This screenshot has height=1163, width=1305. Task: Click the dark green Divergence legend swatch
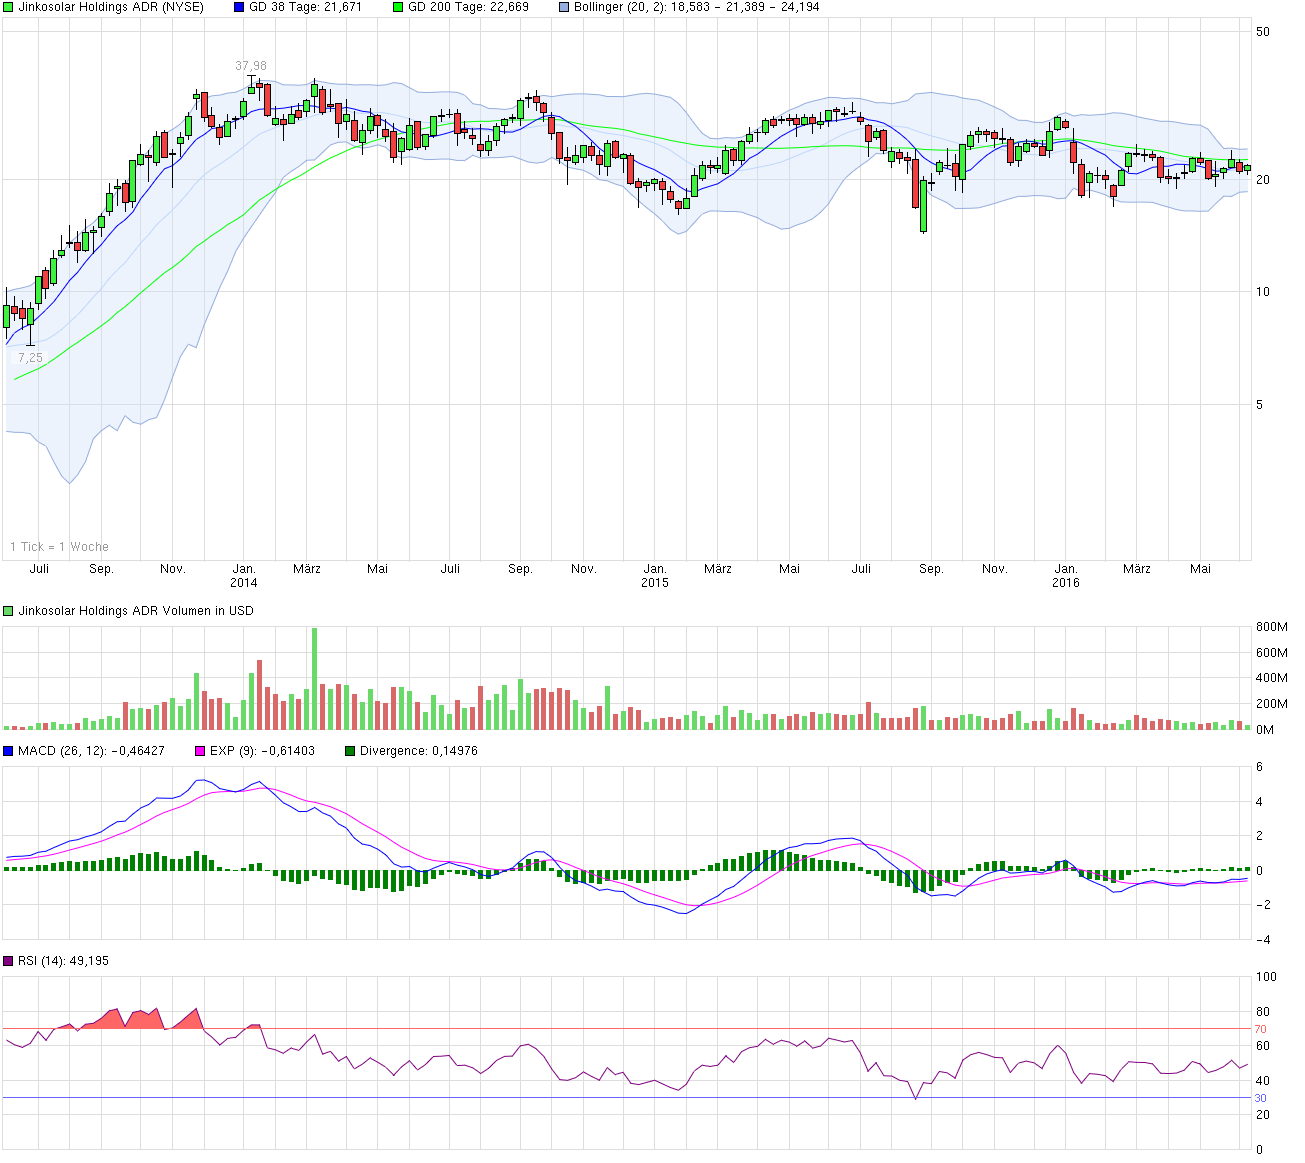[350, 751]
